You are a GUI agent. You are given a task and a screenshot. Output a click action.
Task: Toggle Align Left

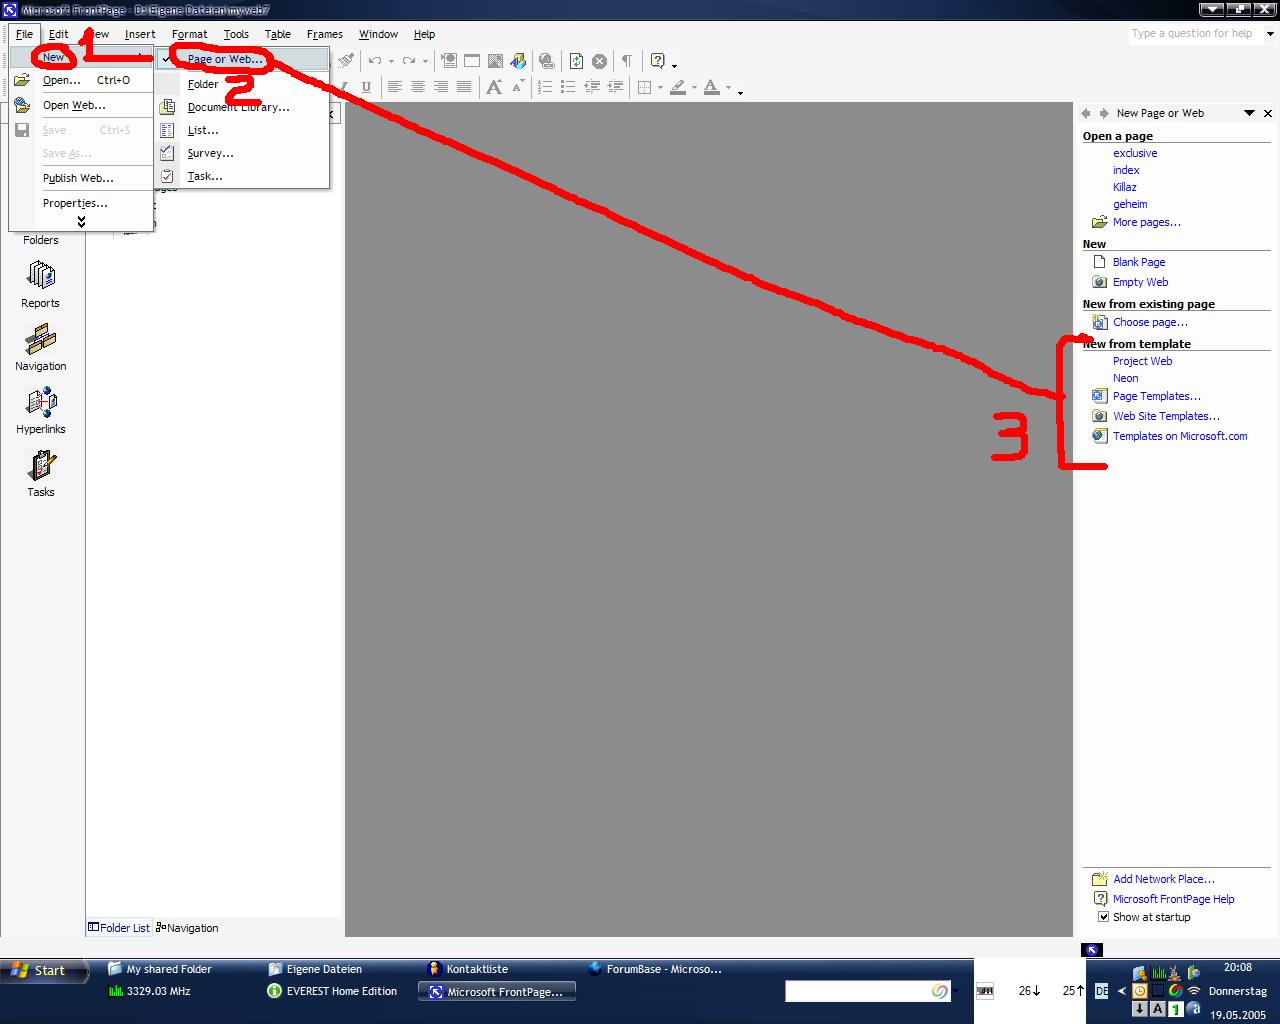(395, 87)
